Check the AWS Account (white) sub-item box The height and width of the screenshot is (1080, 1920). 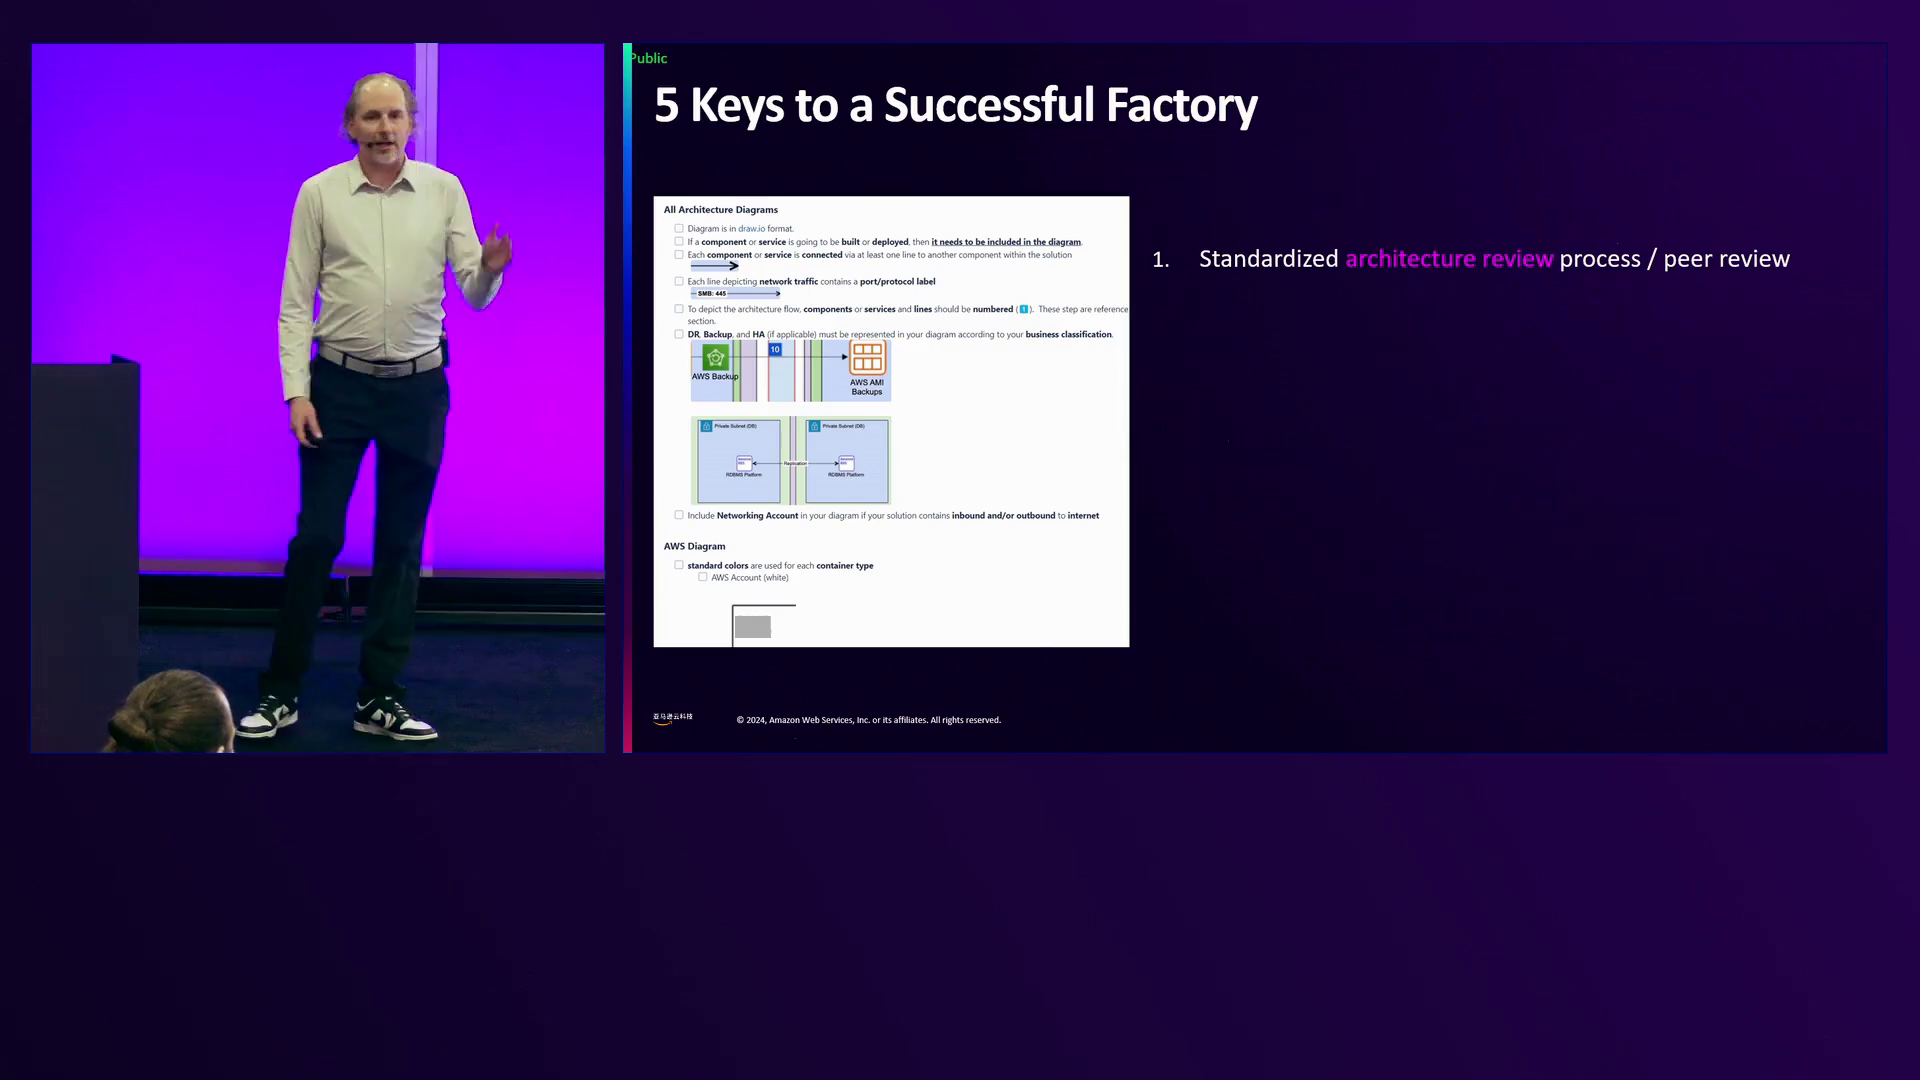703,578
